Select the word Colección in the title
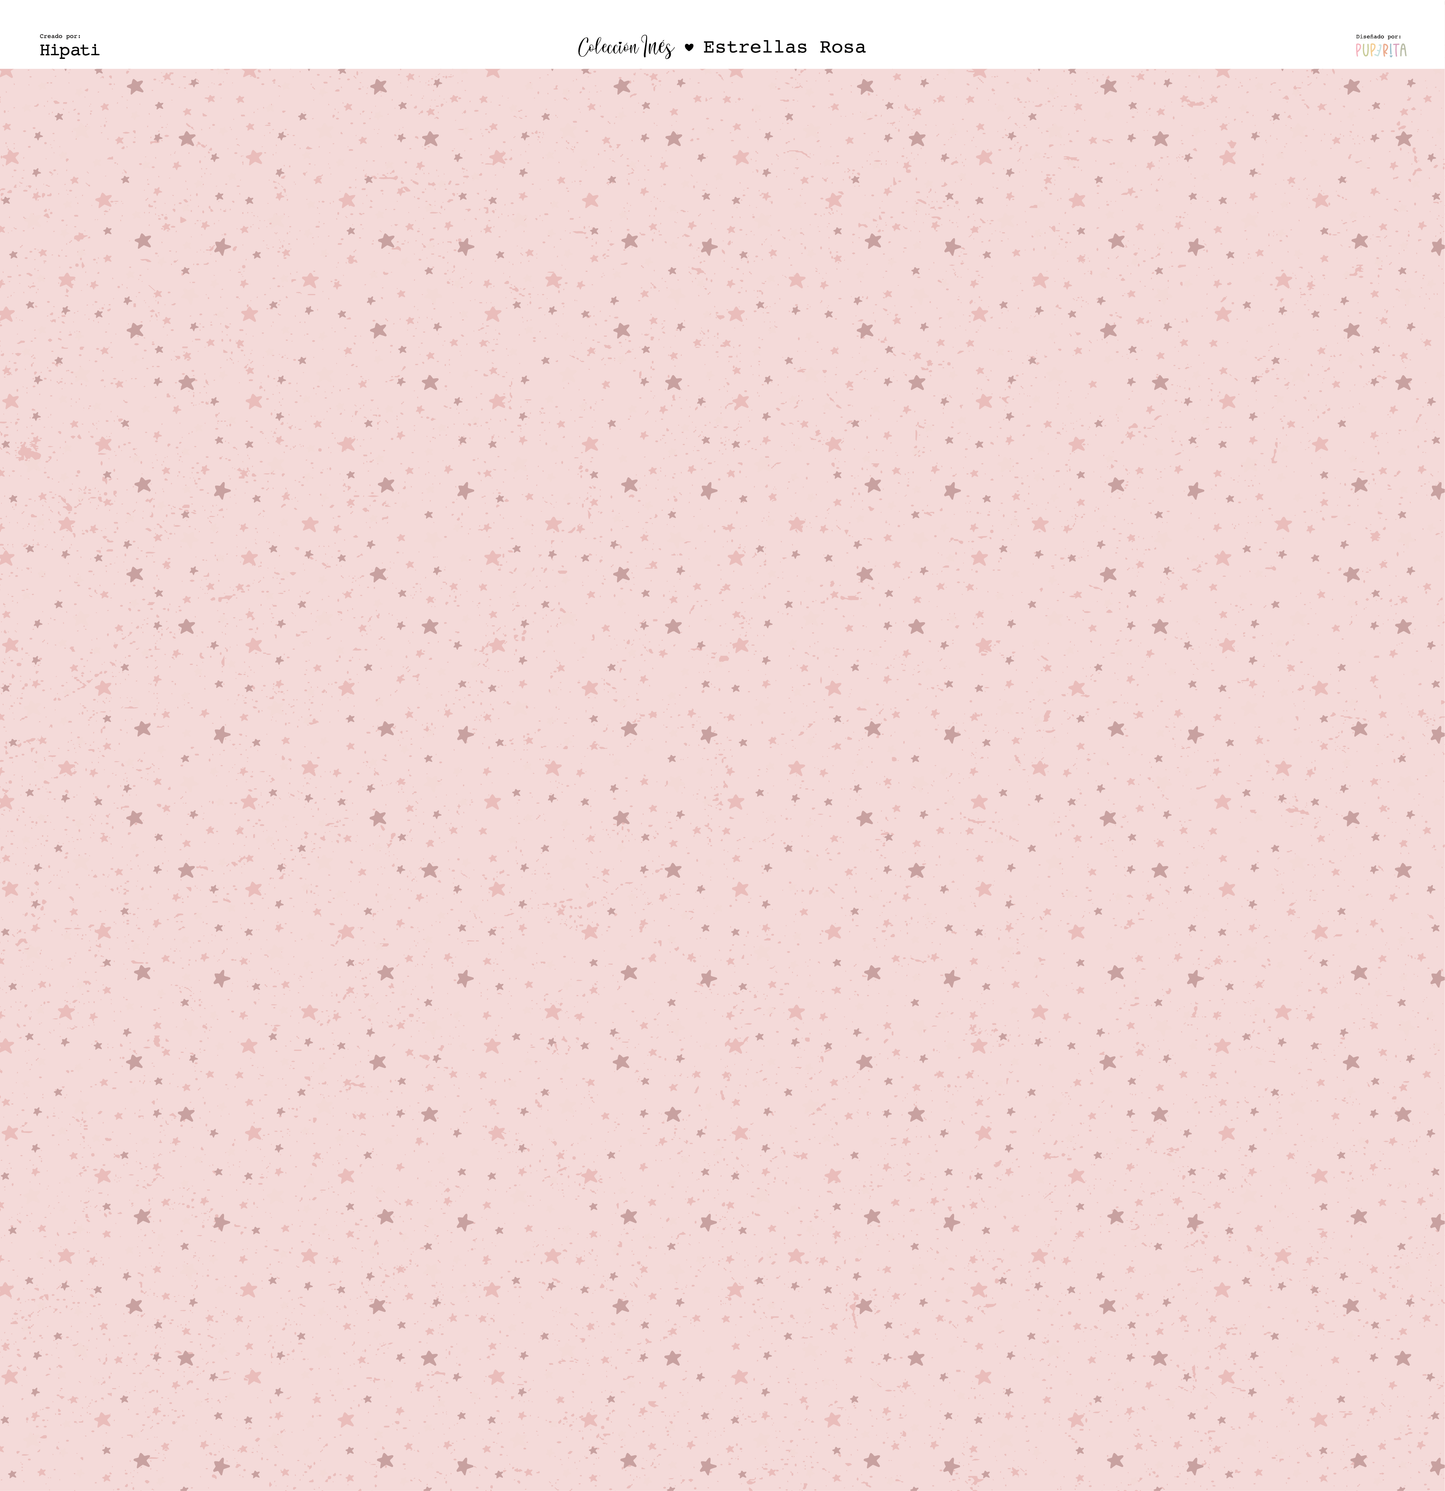The width and height of the screenshot is (1445, 1491). (x=608, y=48)
